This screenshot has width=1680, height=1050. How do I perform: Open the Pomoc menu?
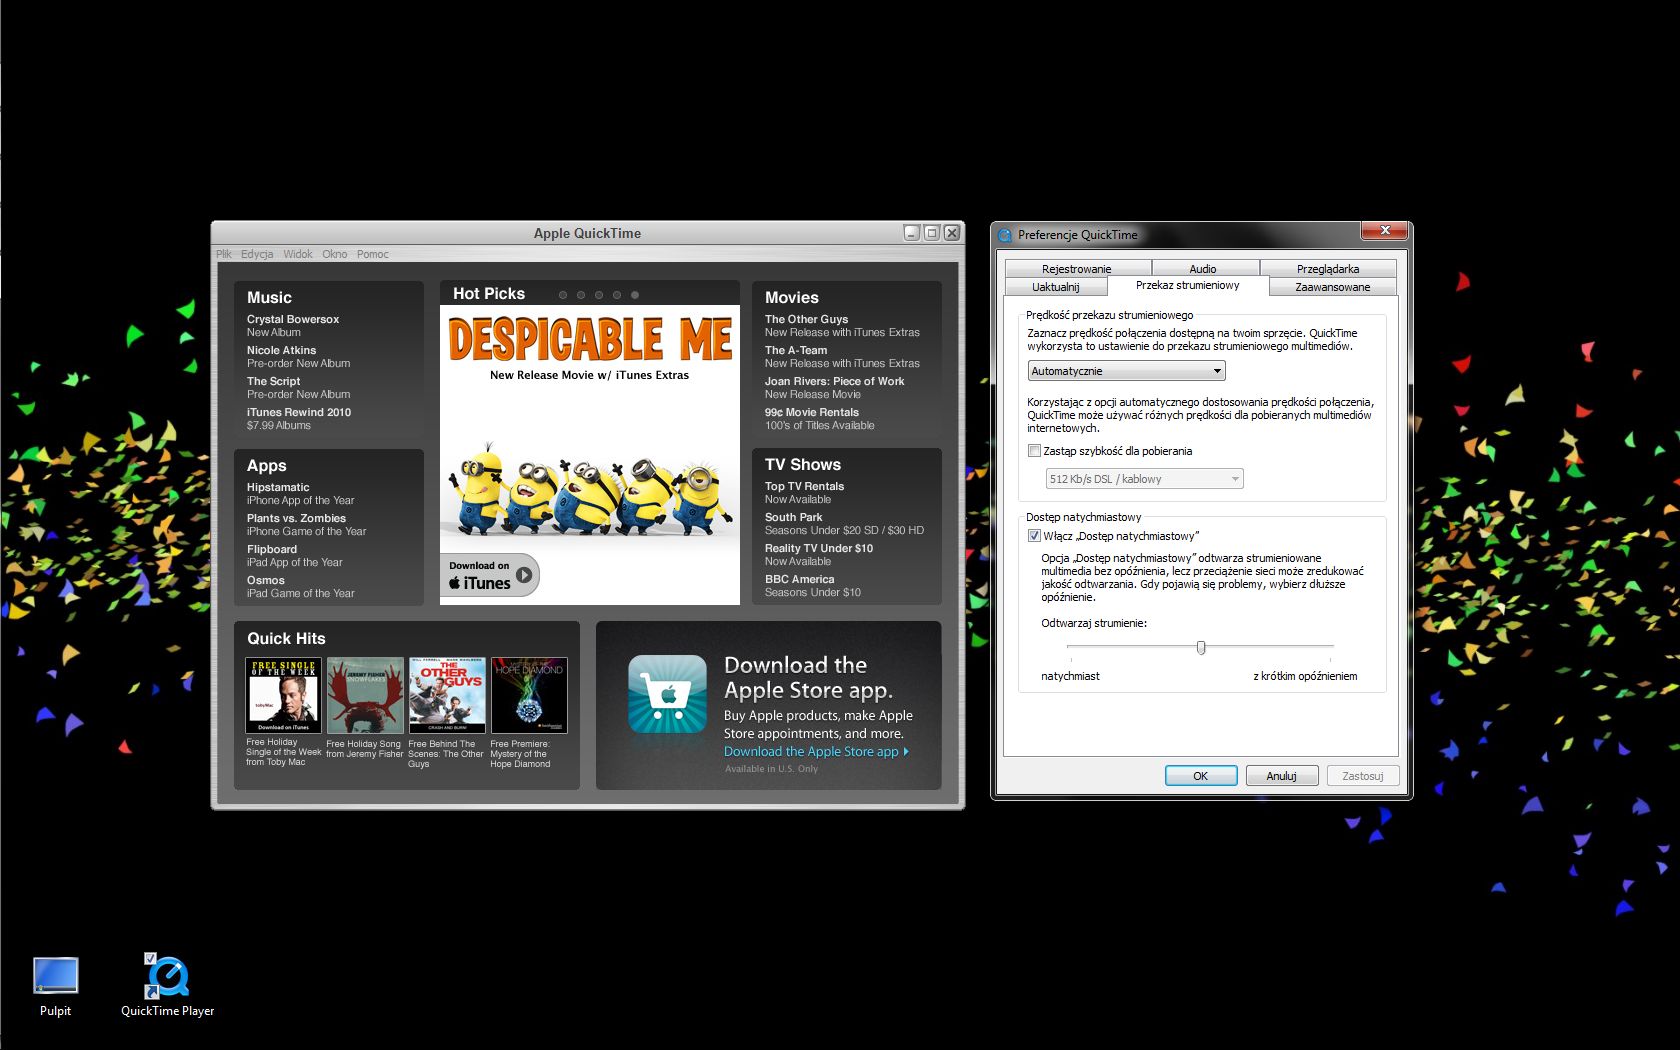(373, 254)
